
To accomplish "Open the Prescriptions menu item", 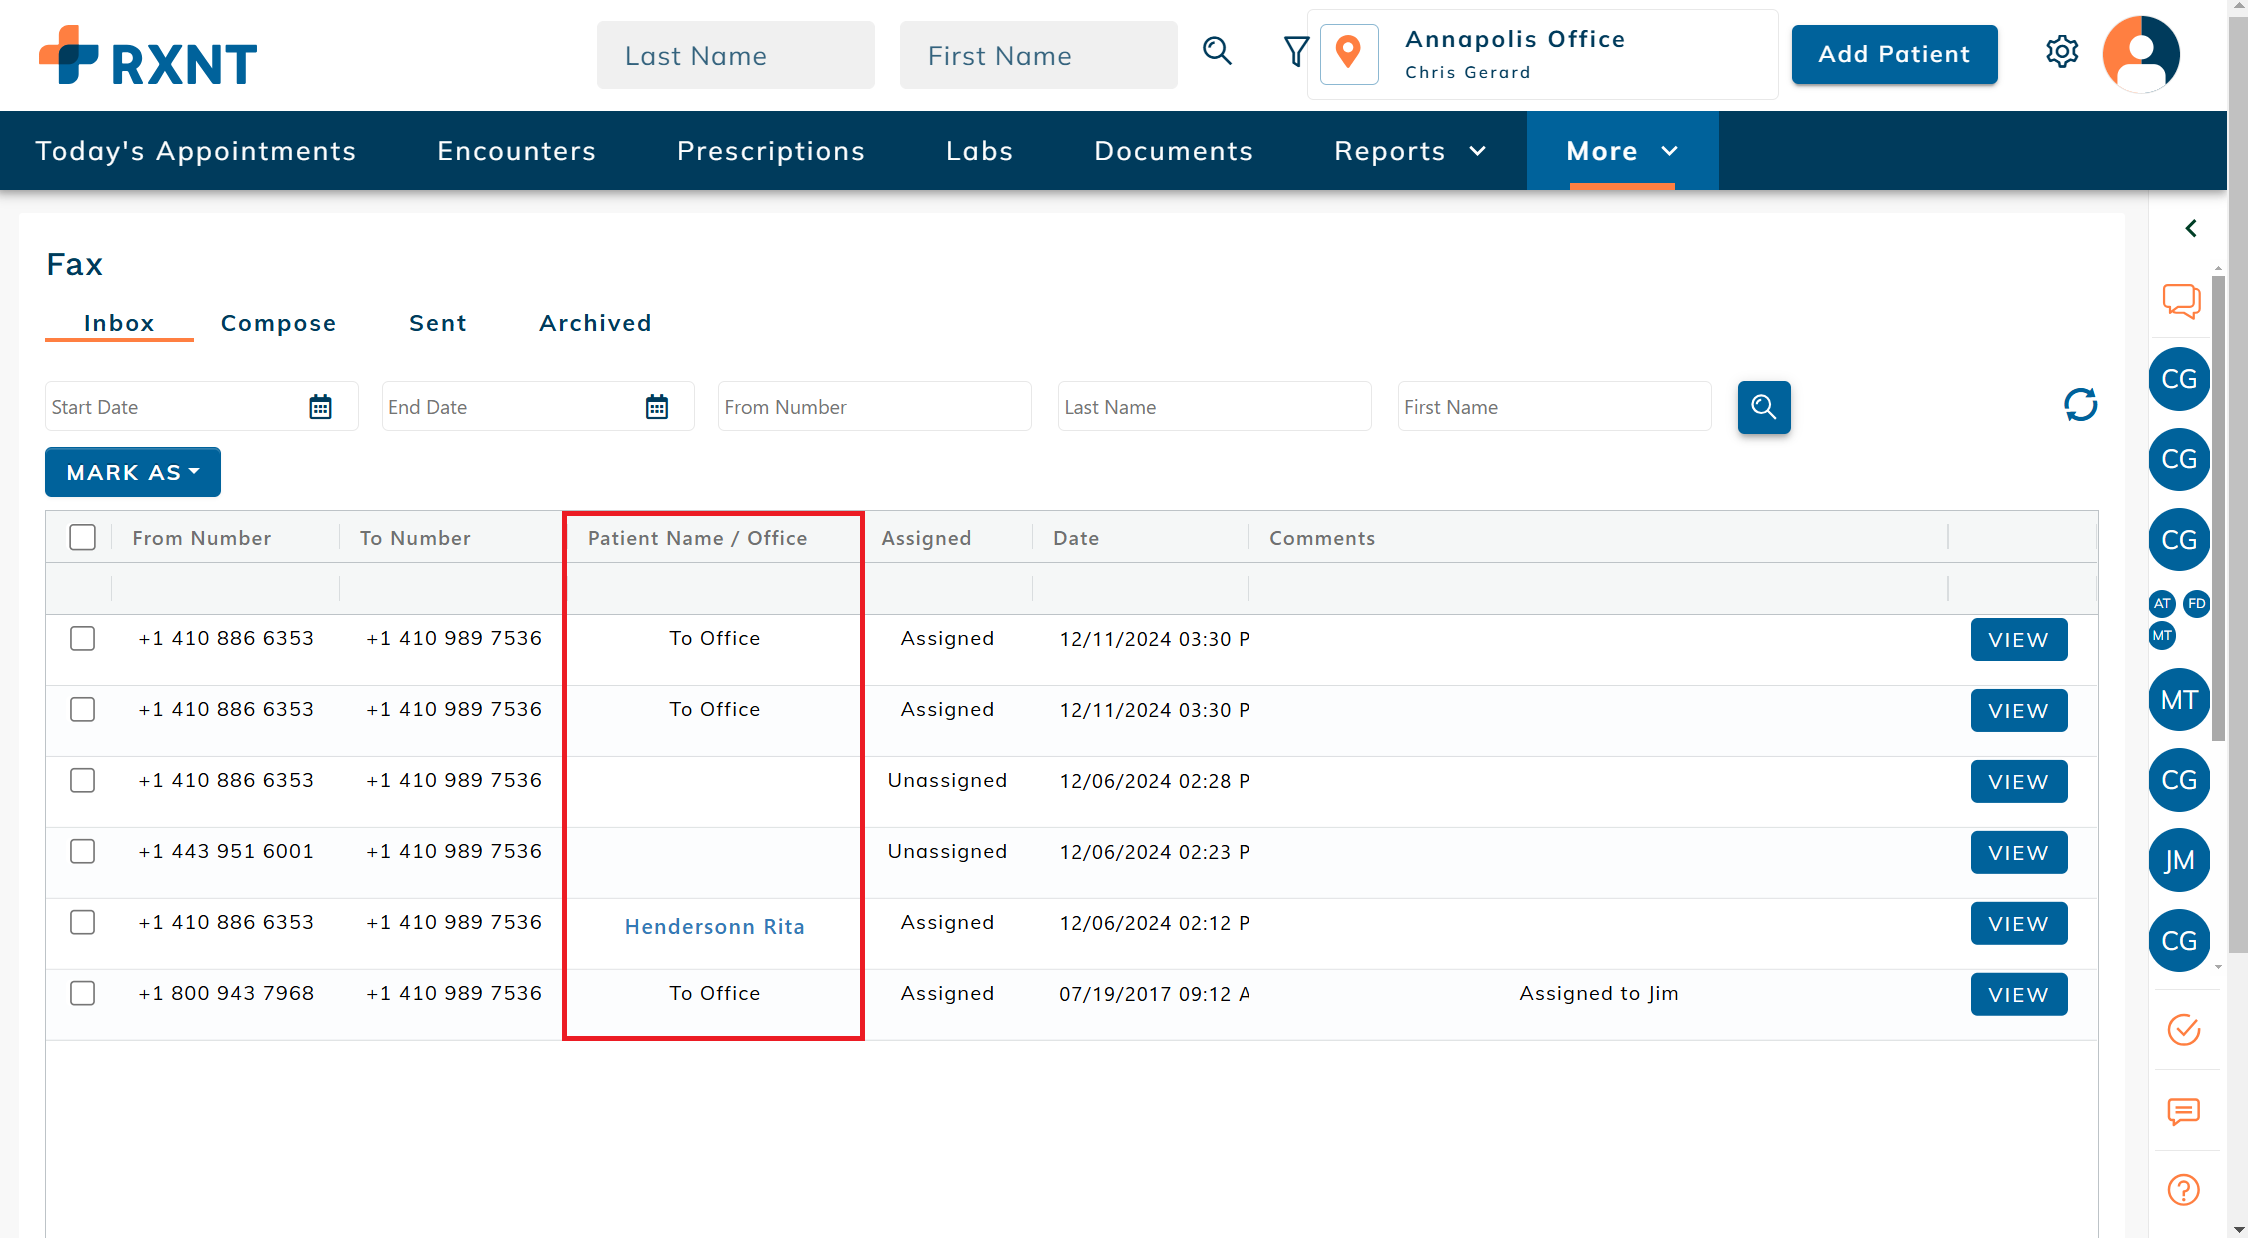I will (x=771, y=151).
